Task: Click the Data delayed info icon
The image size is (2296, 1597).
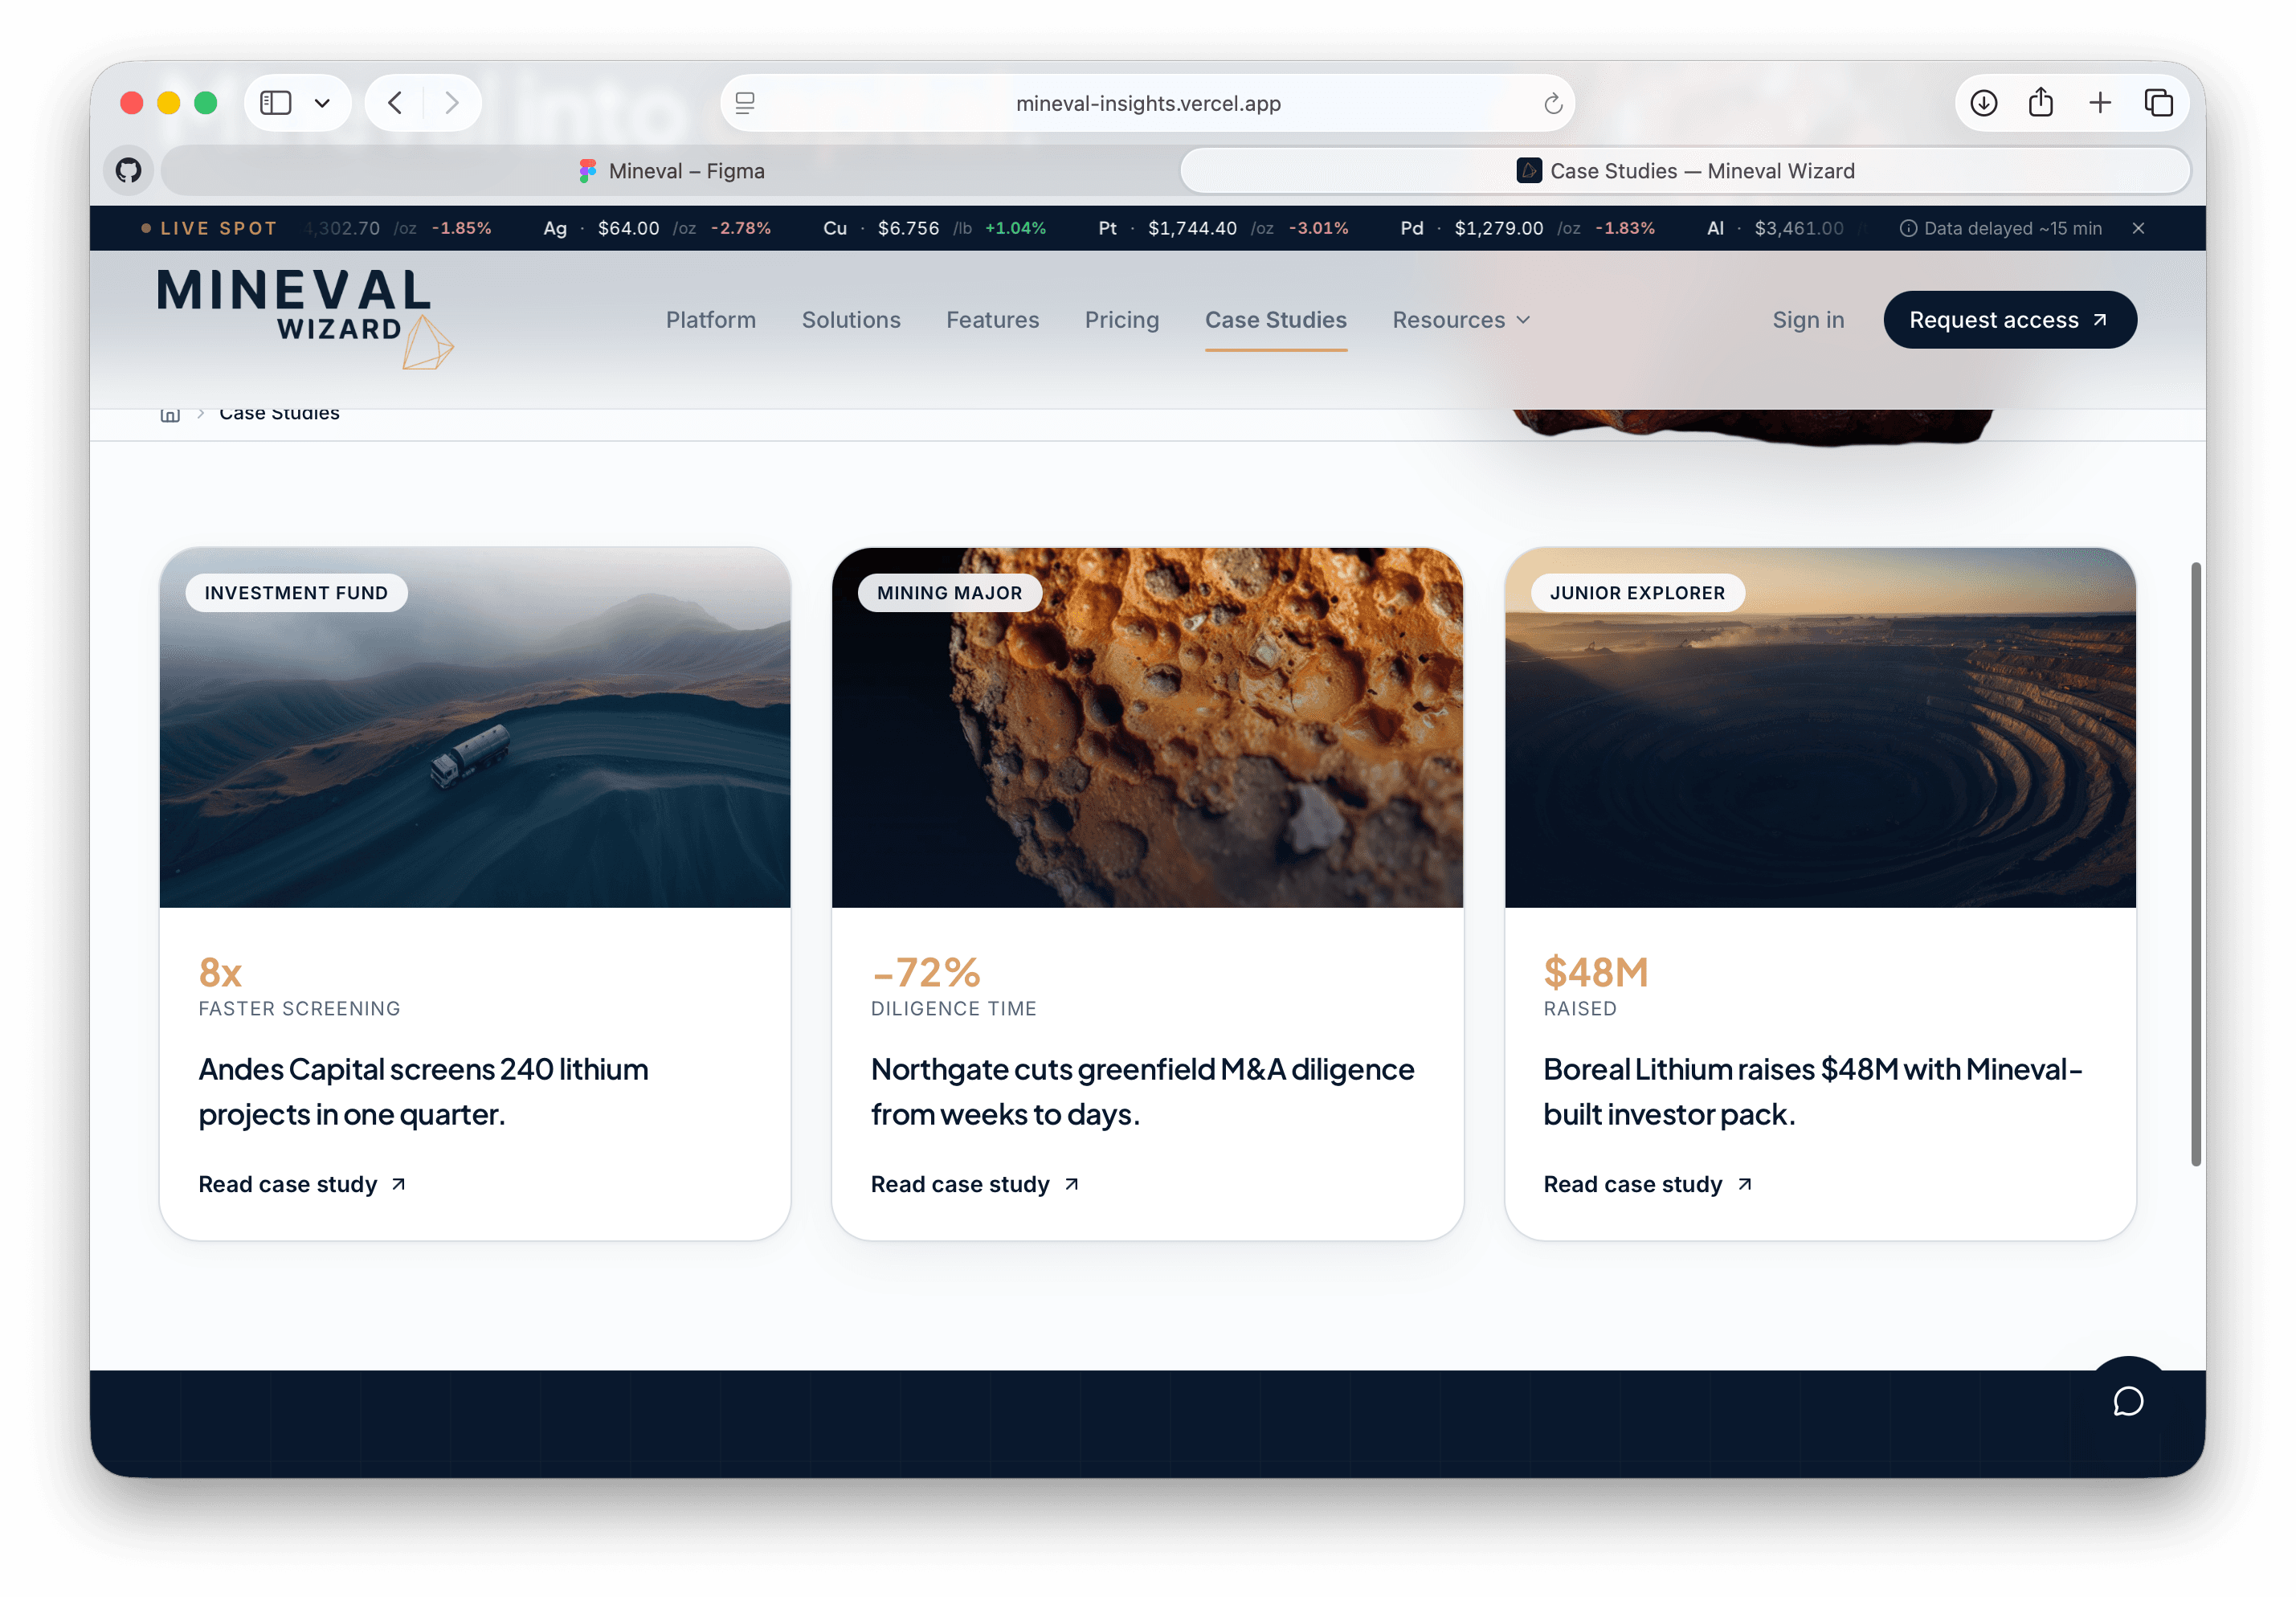Action: pyautogui.click(x=1908, y=228)
